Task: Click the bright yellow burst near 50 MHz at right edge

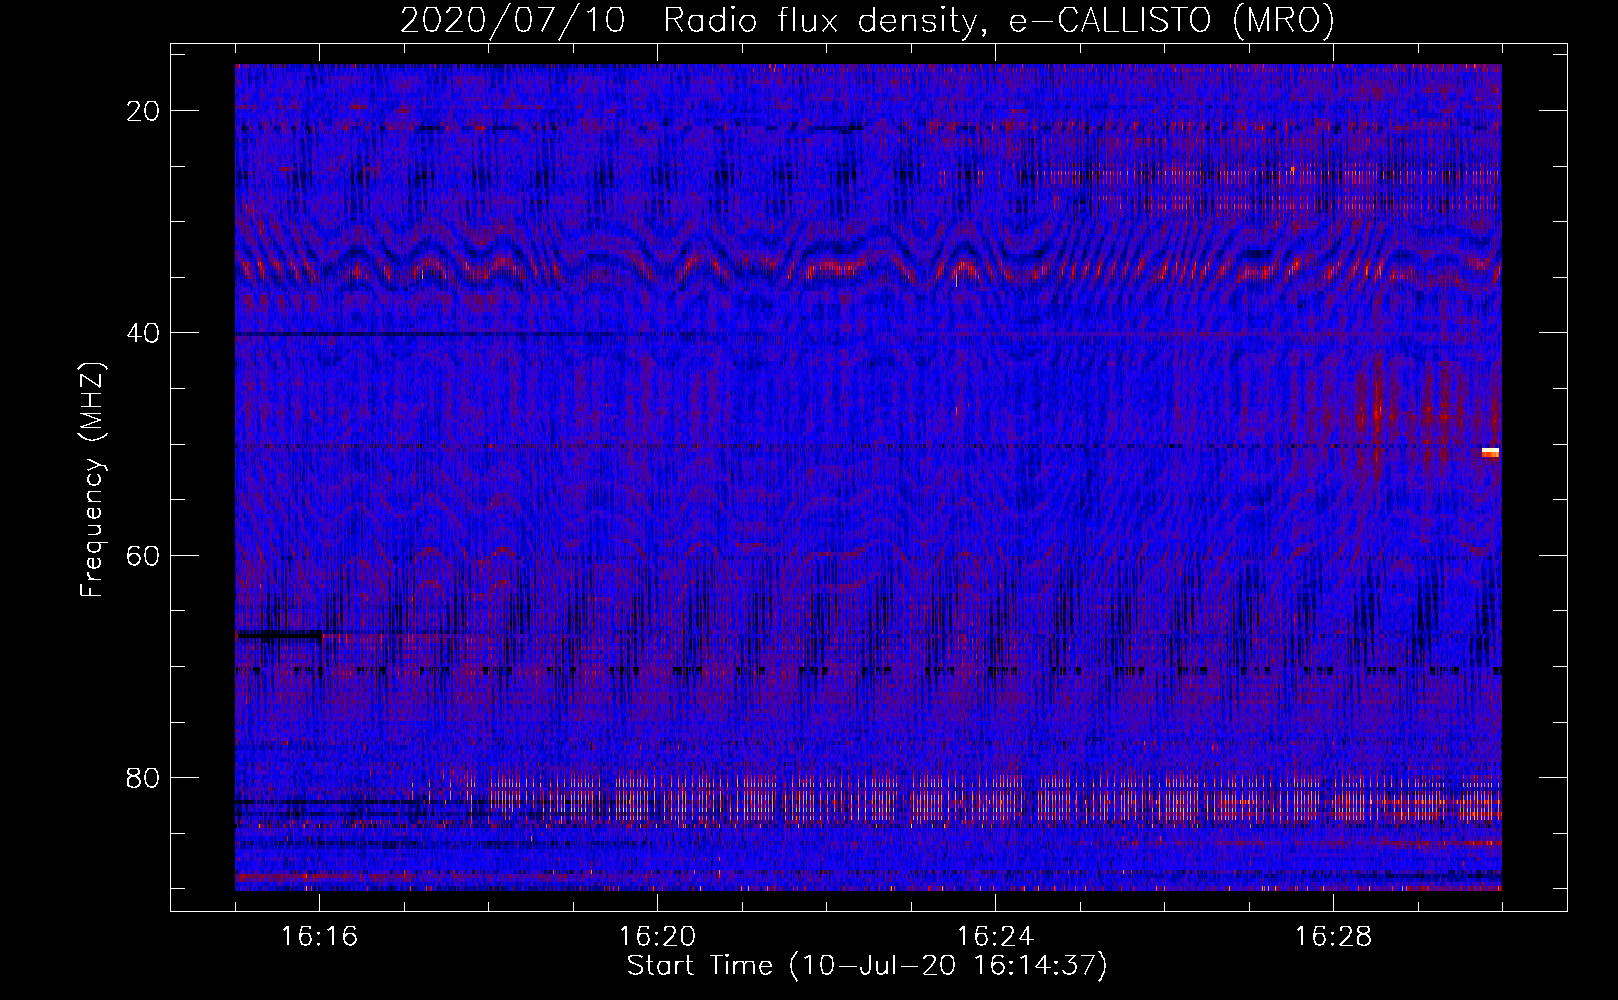Action: (1490, 452)
